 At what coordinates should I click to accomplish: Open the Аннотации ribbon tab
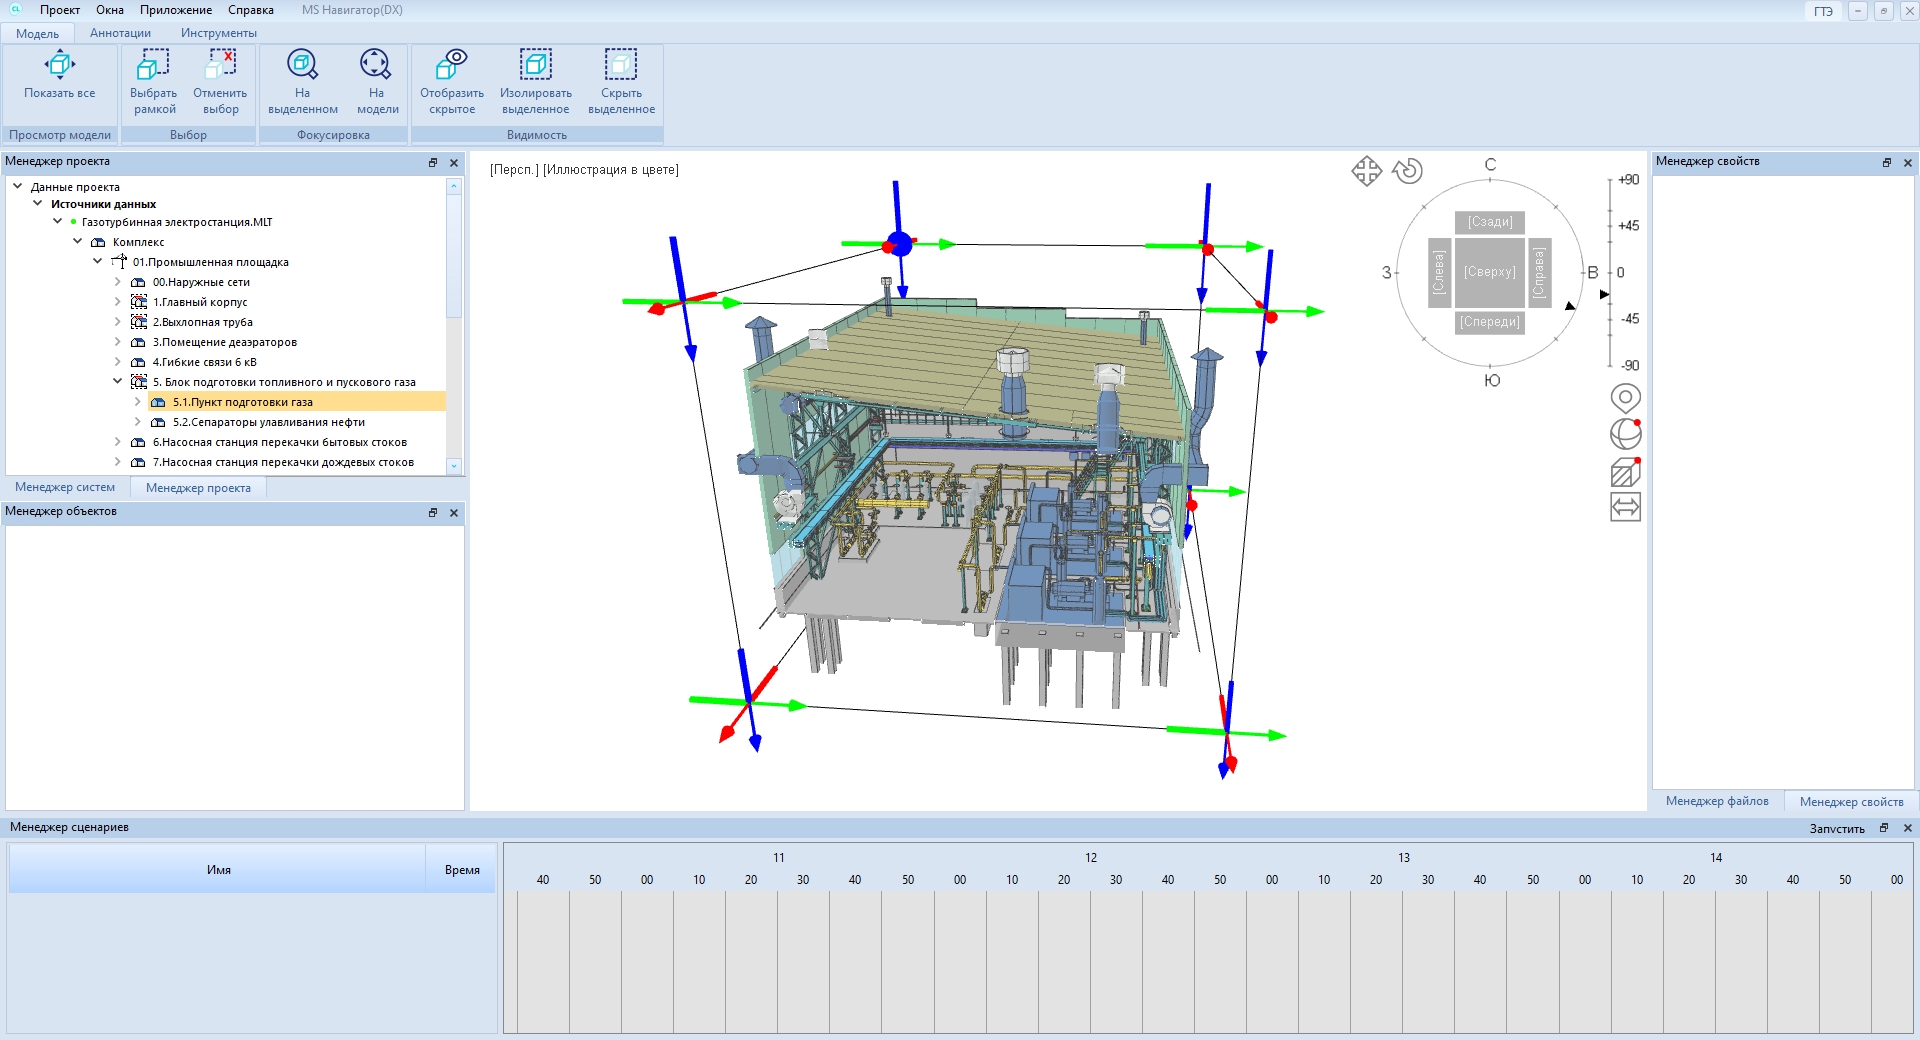coord(120,33)
